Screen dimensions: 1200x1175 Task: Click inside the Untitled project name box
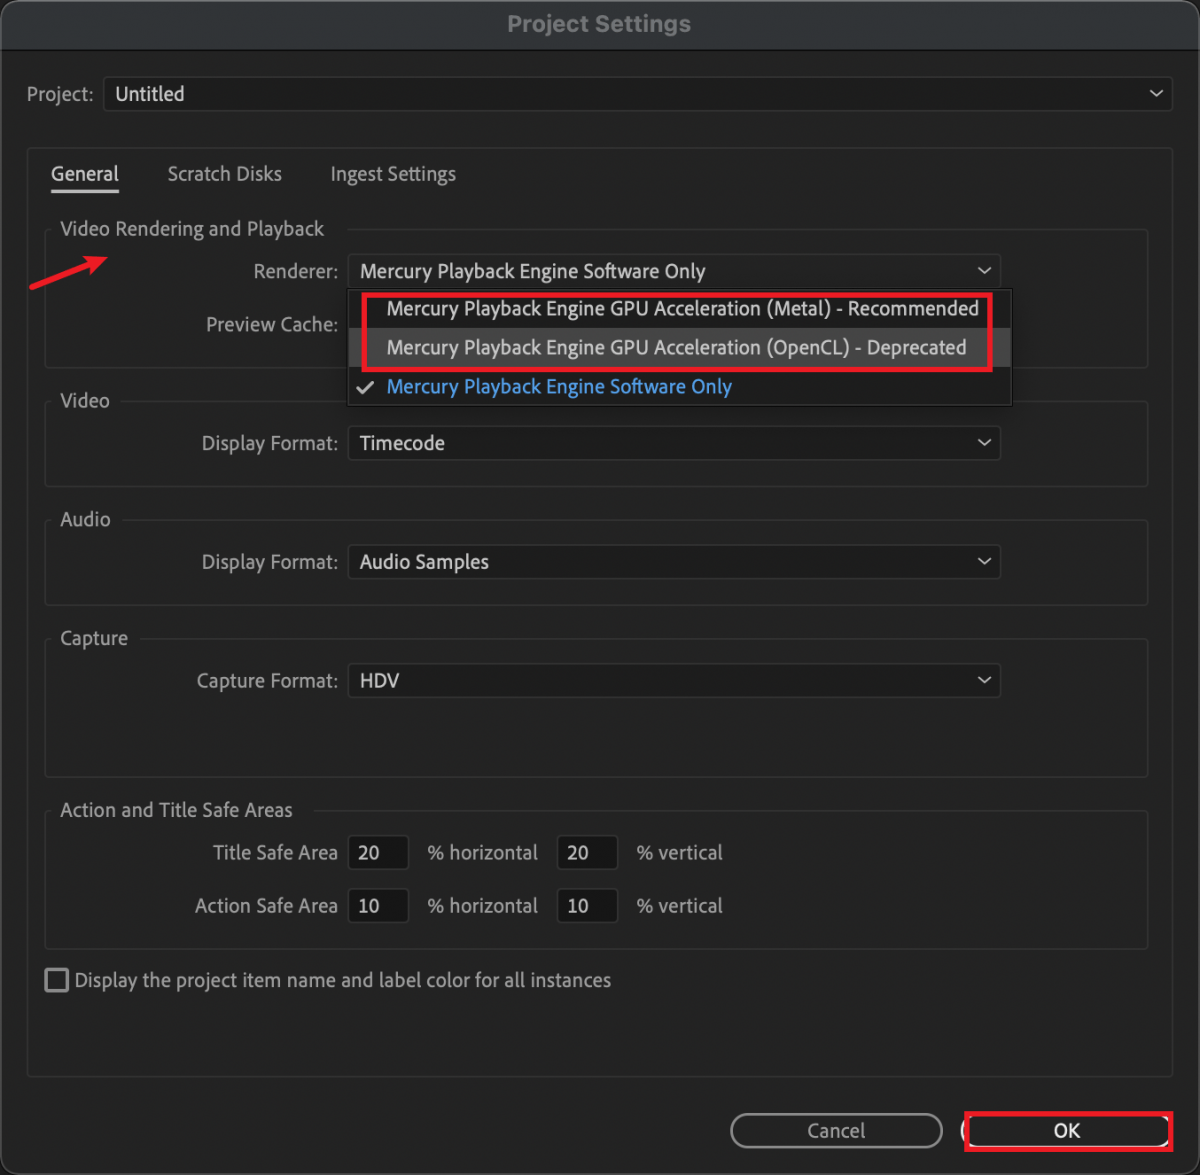pos(400,94)
